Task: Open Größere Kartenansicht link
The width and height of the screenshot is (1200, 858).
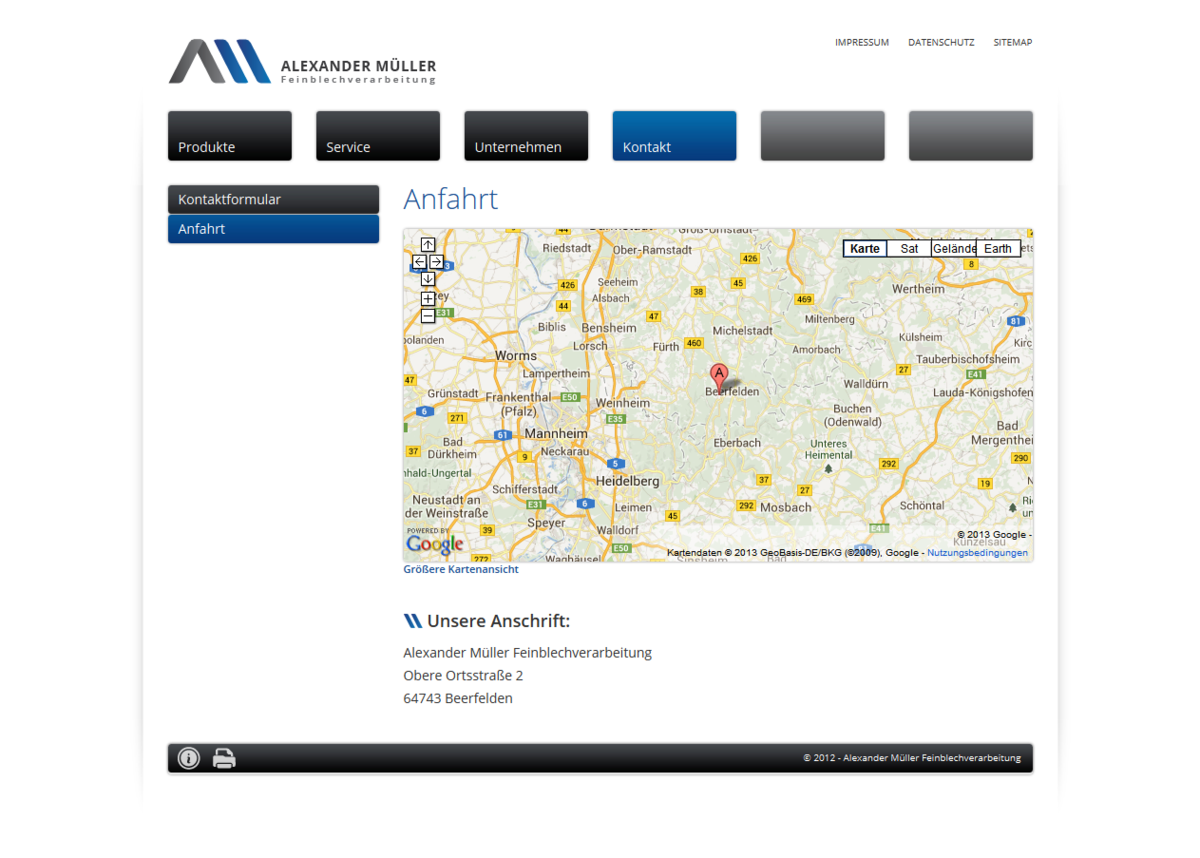Action: coord(461,569)
